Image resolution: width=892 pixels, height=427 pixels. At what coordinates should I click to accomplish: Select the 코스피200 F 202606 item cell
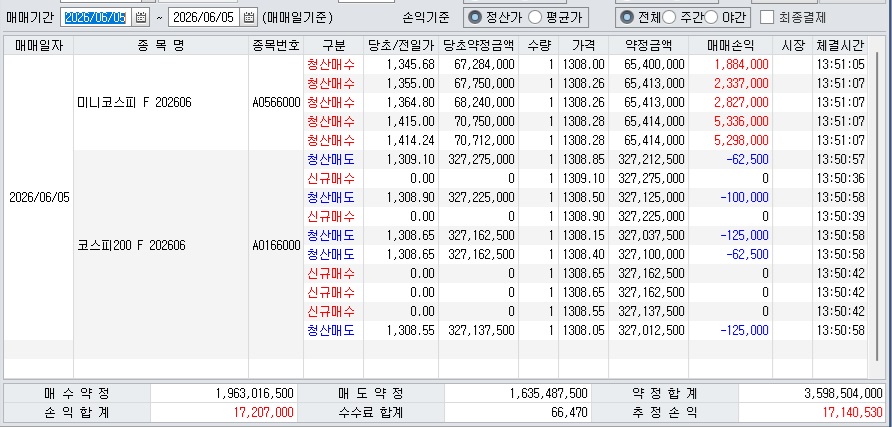tap(161, 245)
